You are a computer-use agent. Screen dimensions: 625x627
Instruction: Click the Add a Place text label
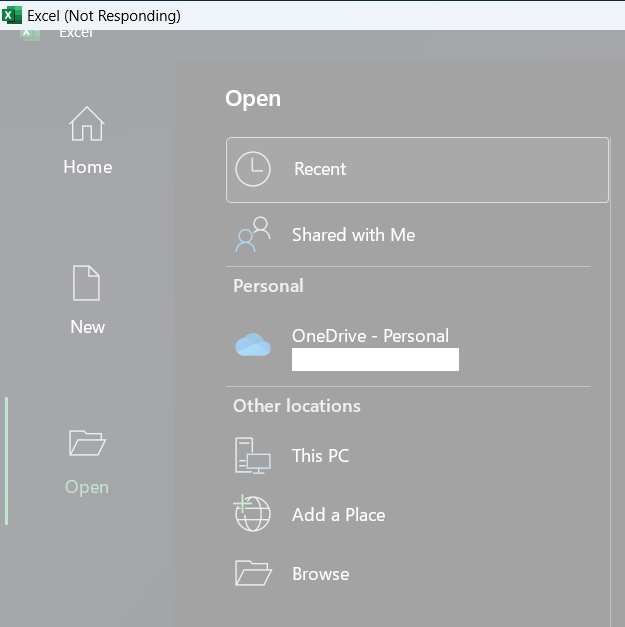pyautogui.click(x=338, y=515)
